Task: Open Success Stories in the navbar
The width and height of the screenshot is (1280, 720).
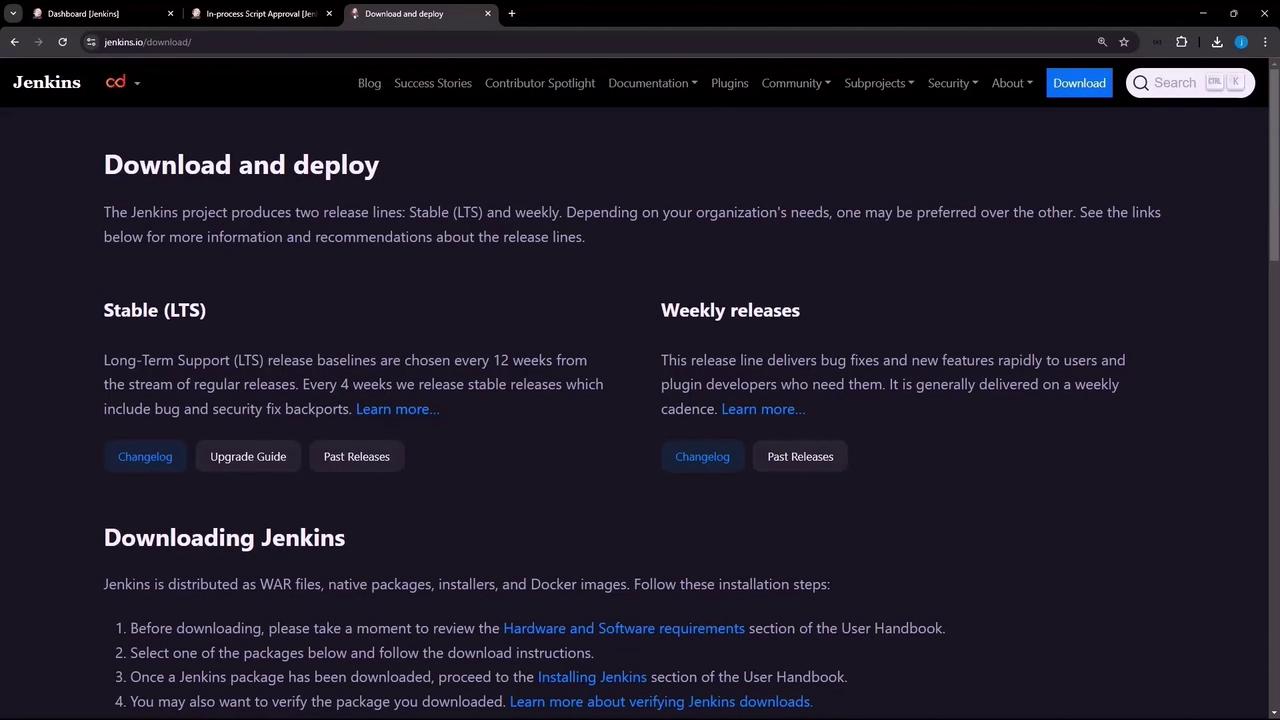Action: [x=433, y=83]
